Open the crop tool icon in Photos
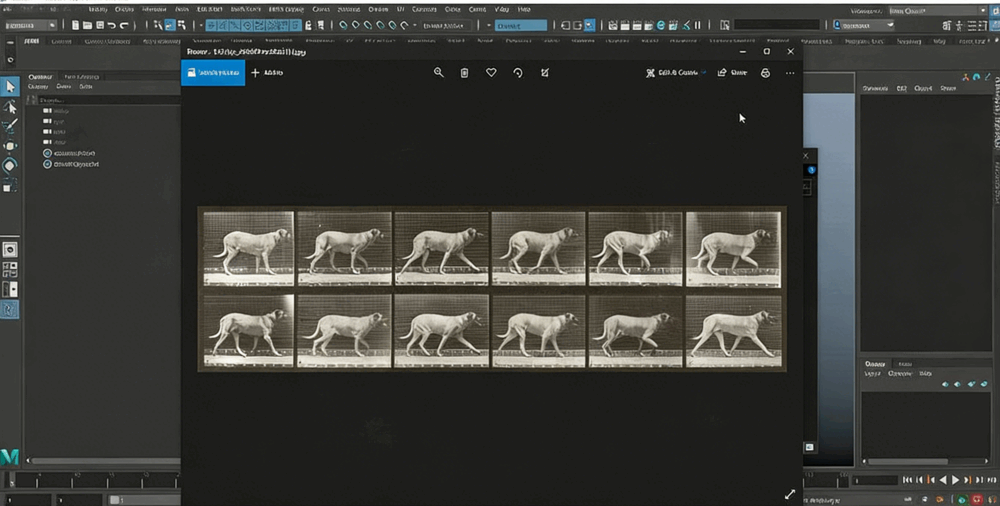Image resolution: width=1000 pixels, height=506 pixels. pyautogui.click(x=545, y=73)
